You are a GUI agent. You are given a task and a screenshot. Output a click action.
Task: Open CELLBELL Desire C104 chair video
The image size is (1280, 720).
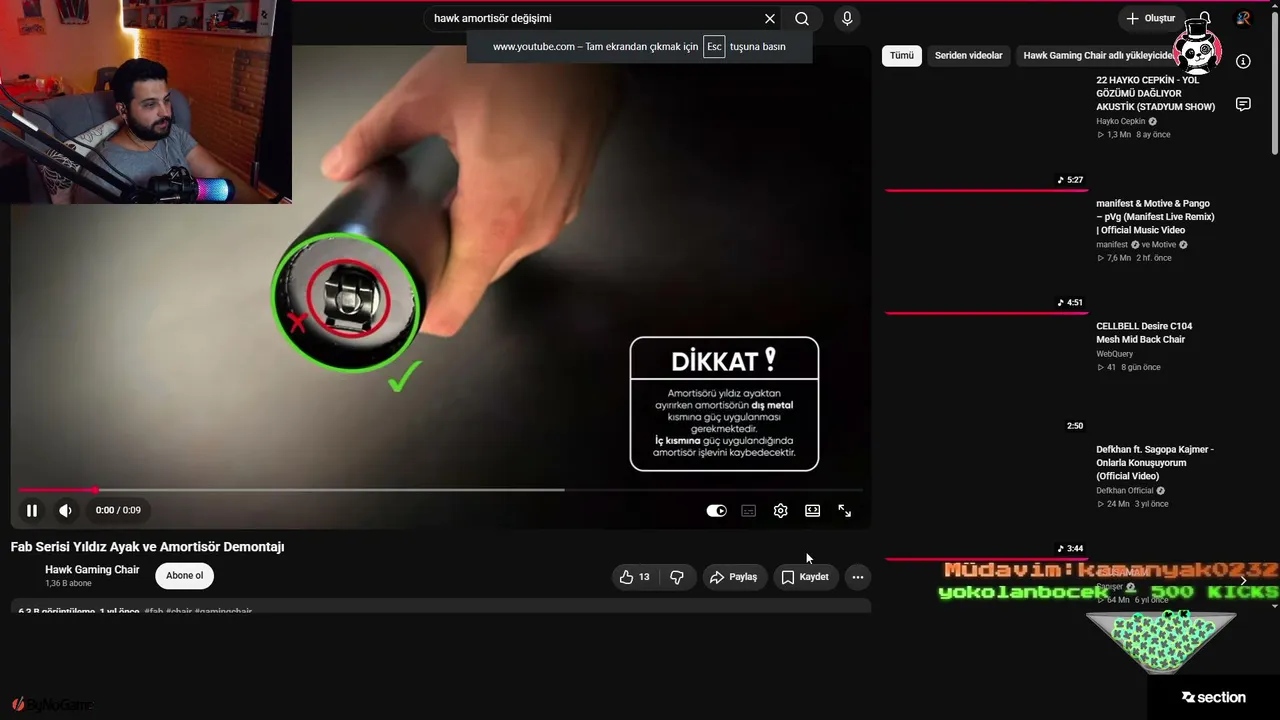(1144, 333)
